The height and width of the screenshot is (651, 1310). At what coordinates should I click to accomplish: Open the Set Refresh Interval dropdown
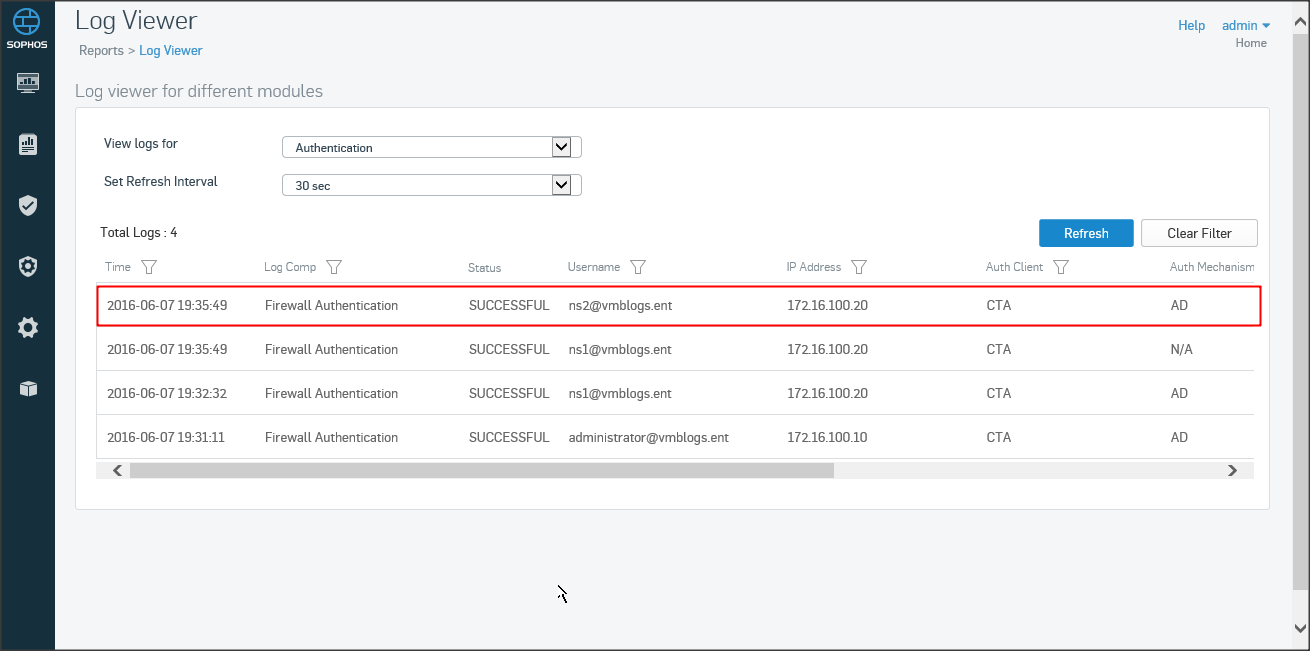coord(561,185)
